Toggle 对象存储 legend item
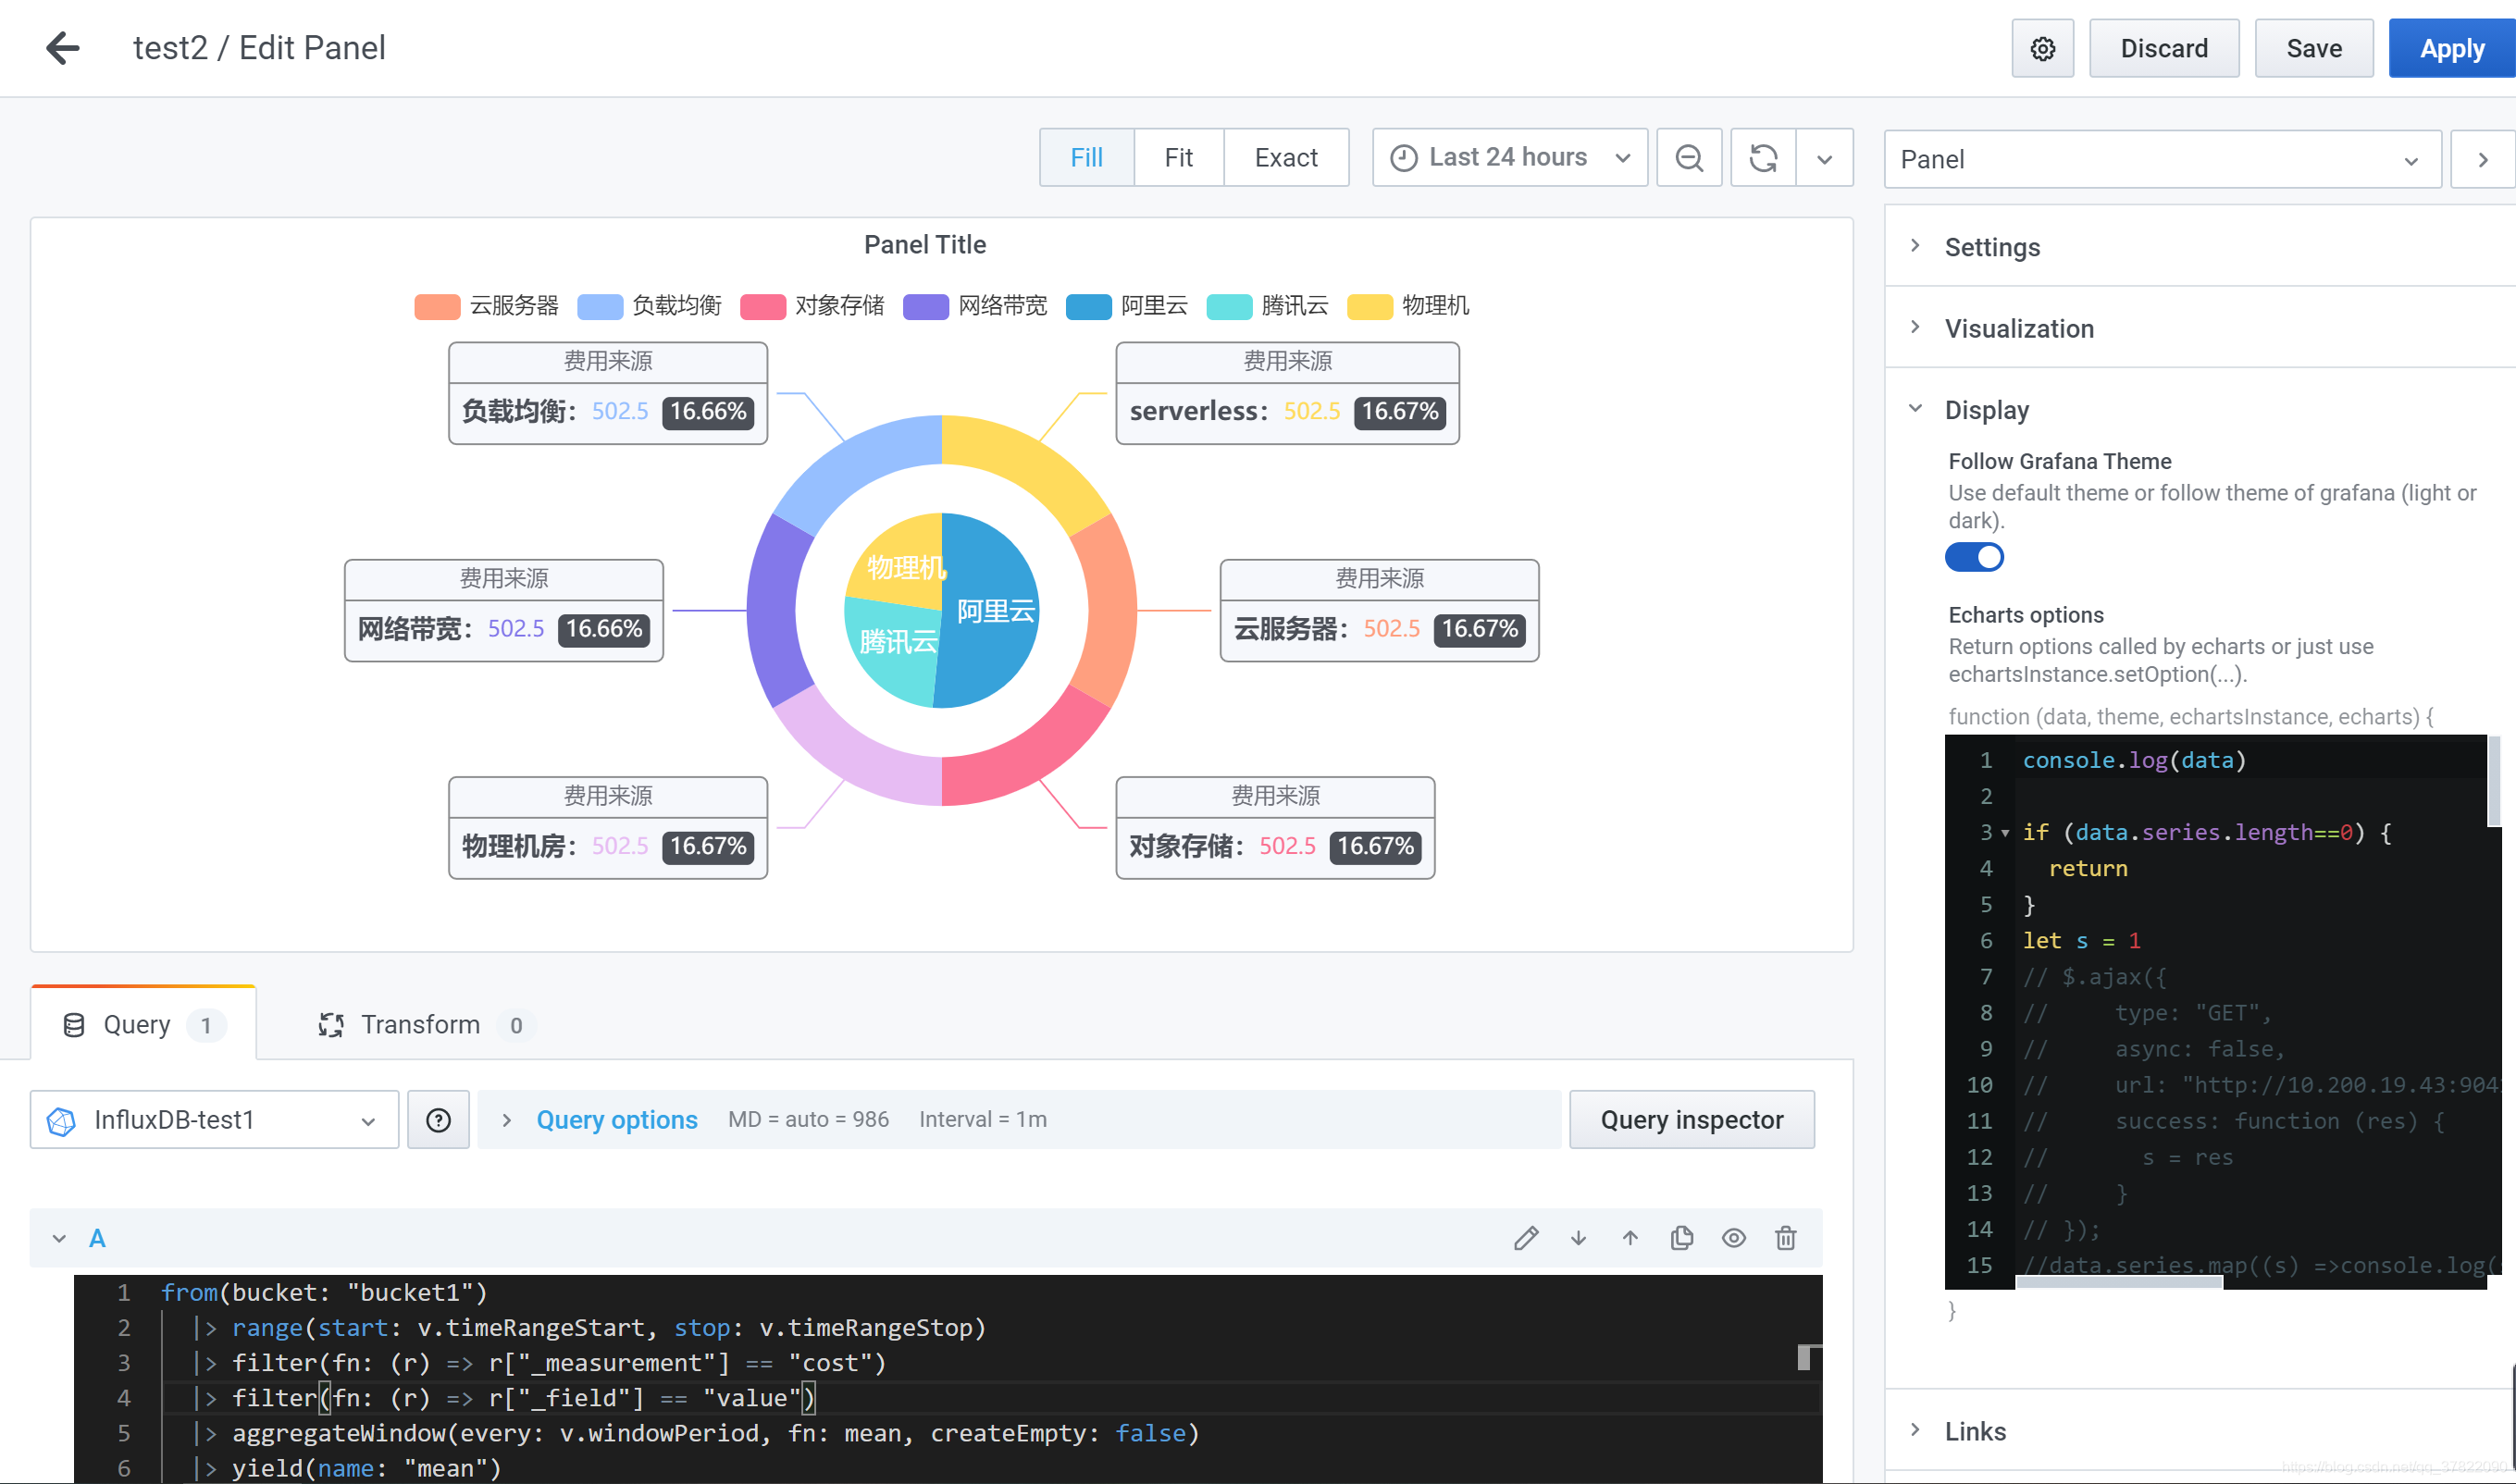Screen dimensions: 2516x1484 click(x=813, y=306)
